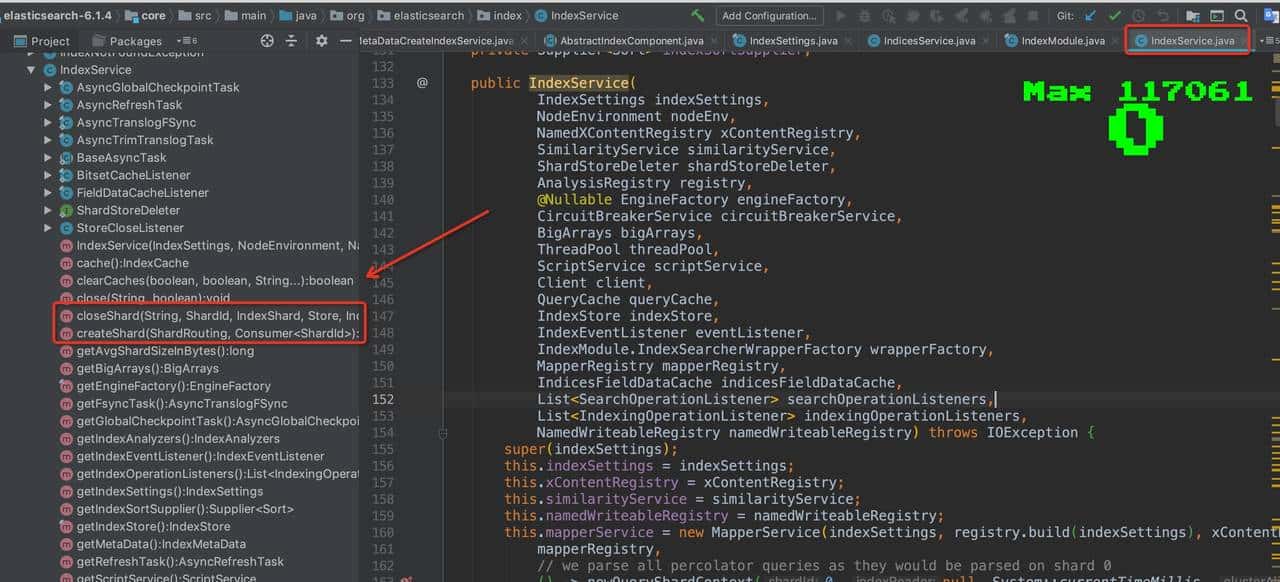Viewport: 1280px width, 582px height.
Task: Switch to the IndexSettings.java tab
Action: (792, 41)
